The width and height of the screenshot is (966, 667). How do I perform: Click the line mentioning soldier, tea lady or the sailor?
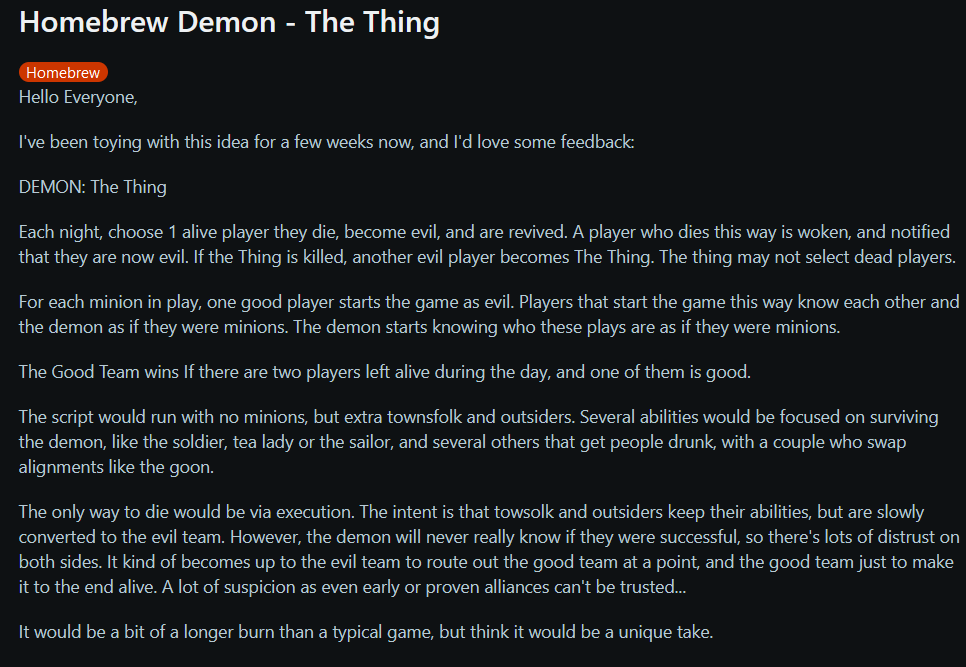coord(462,442)
